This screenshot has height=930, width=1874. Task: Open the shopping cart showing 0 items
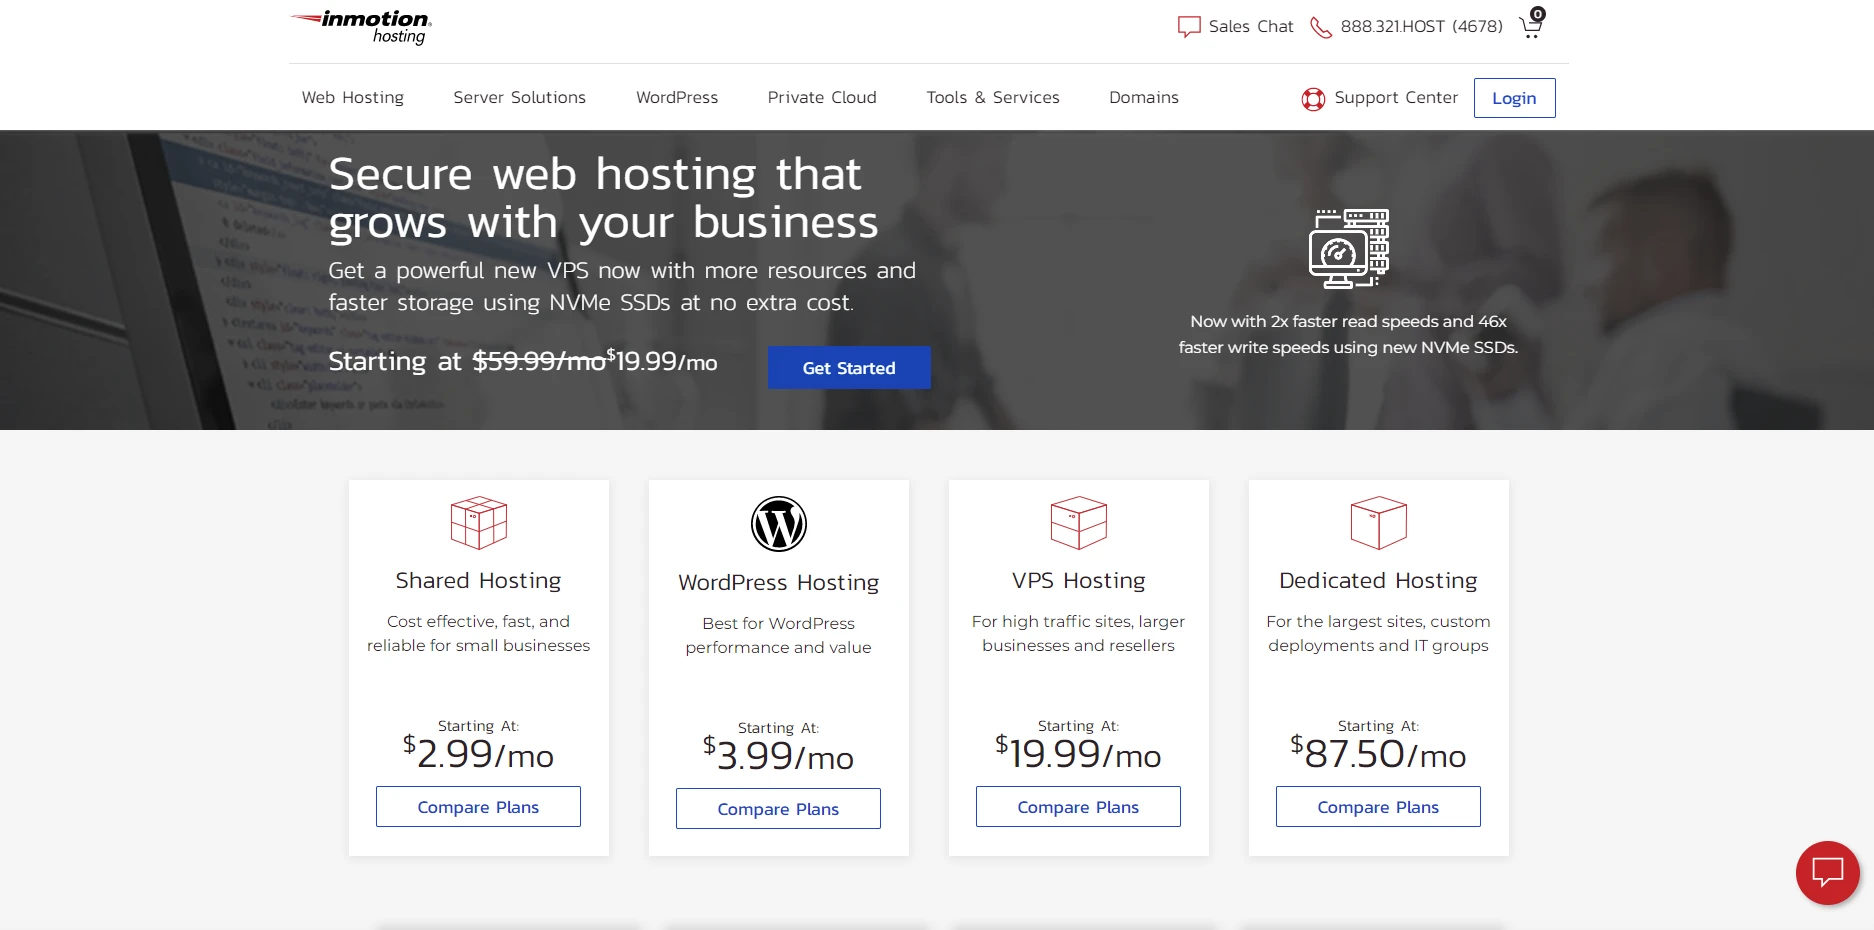pos(1529,26)
